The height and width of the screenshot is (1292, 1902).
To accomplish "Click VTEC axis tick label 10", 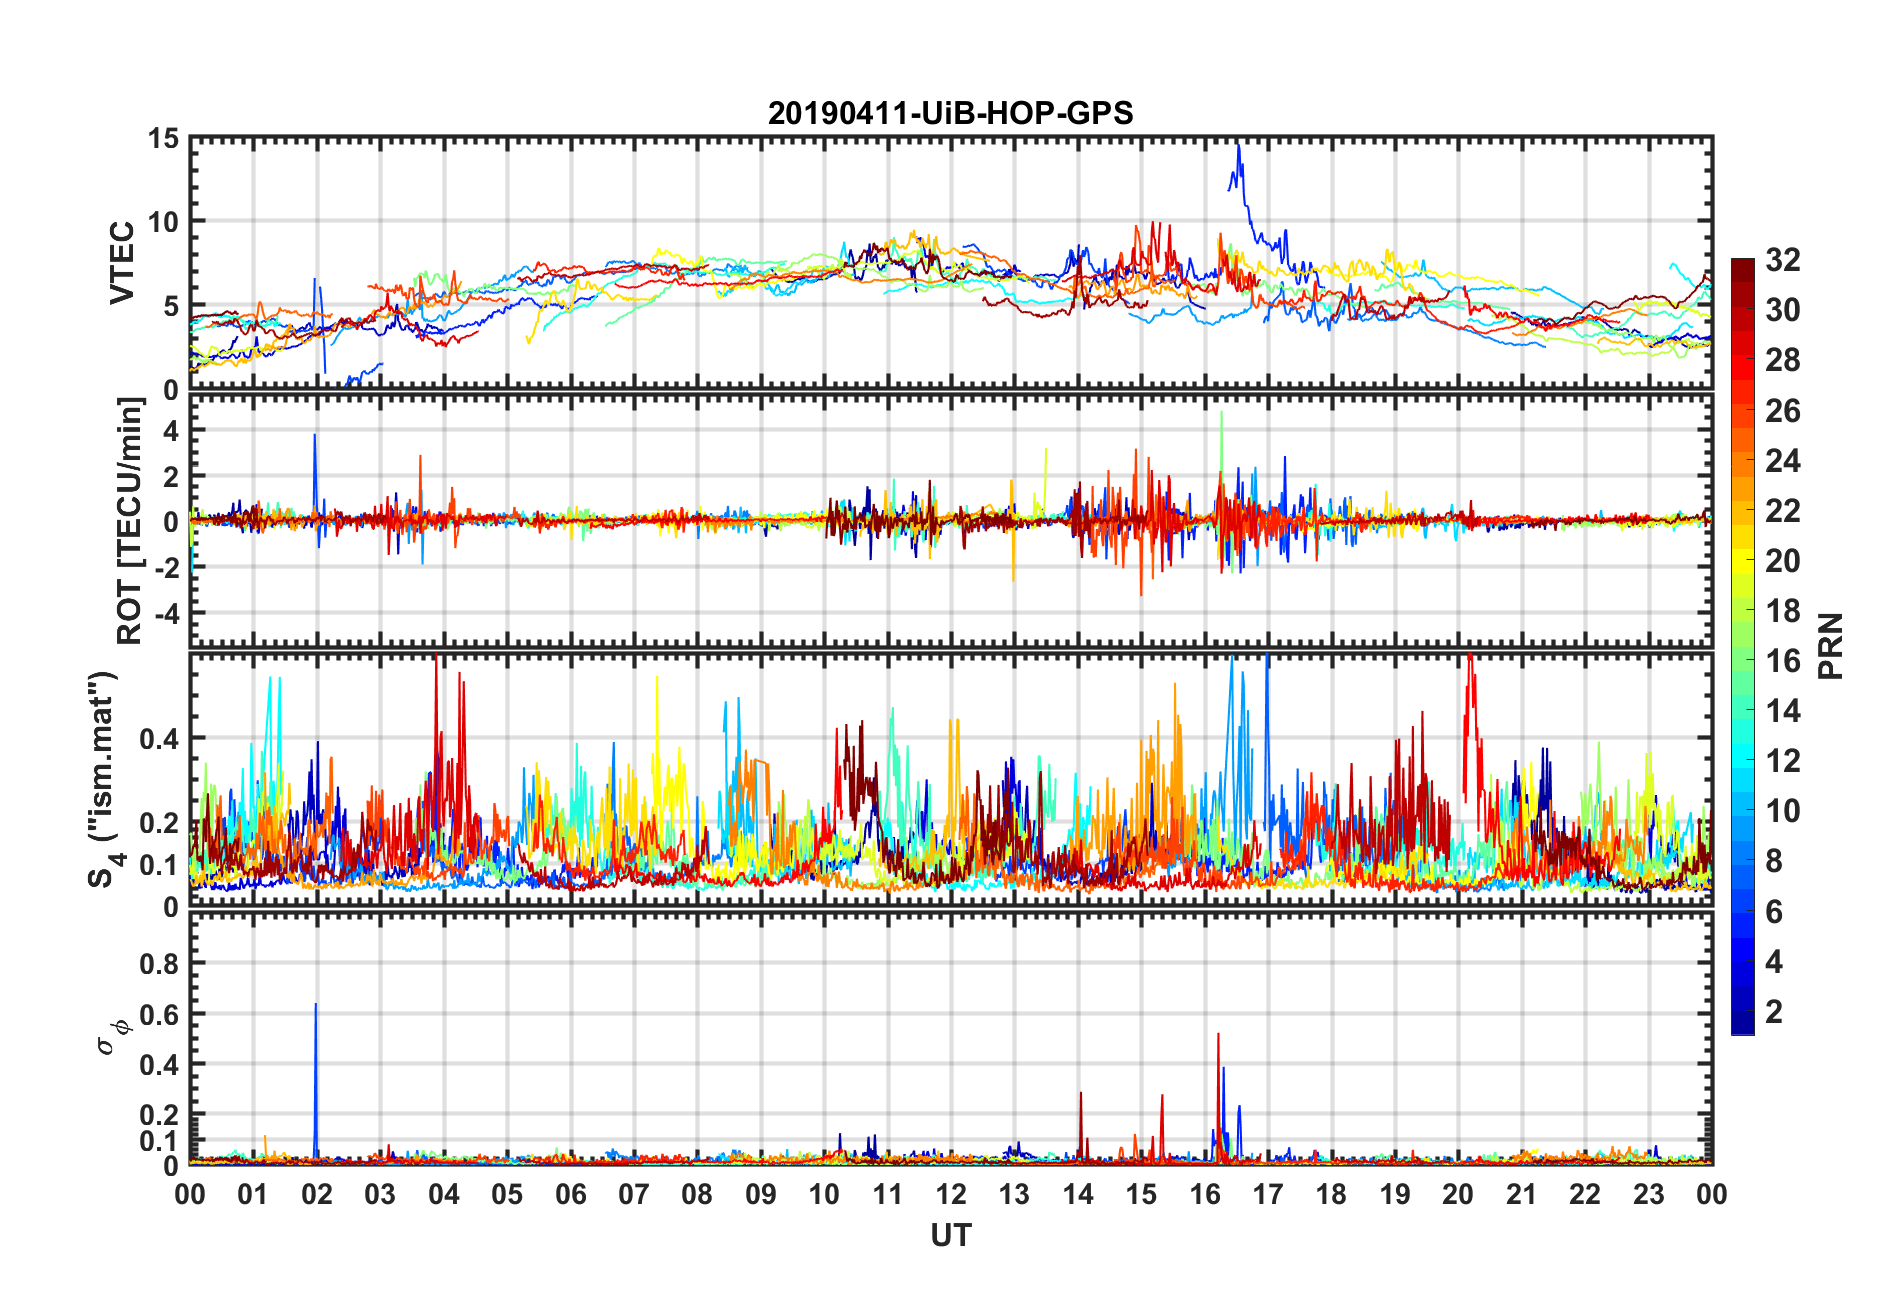I will (163, 222).
